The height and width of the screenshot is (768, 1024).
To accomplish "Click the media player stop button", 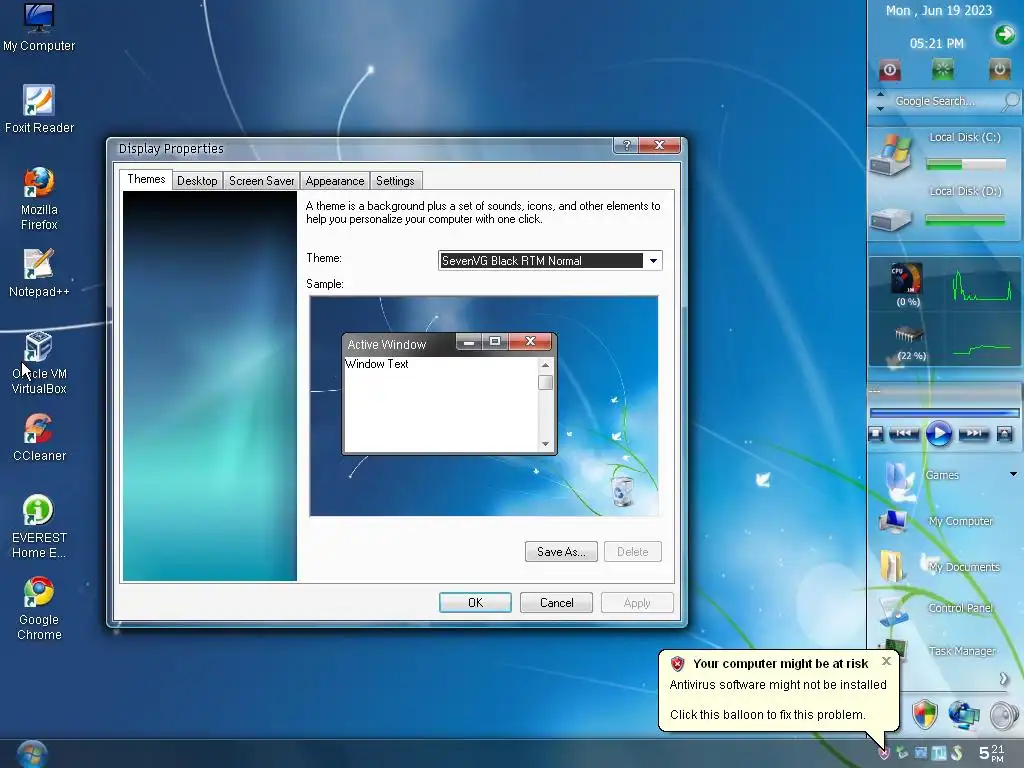I will (876, 434).
